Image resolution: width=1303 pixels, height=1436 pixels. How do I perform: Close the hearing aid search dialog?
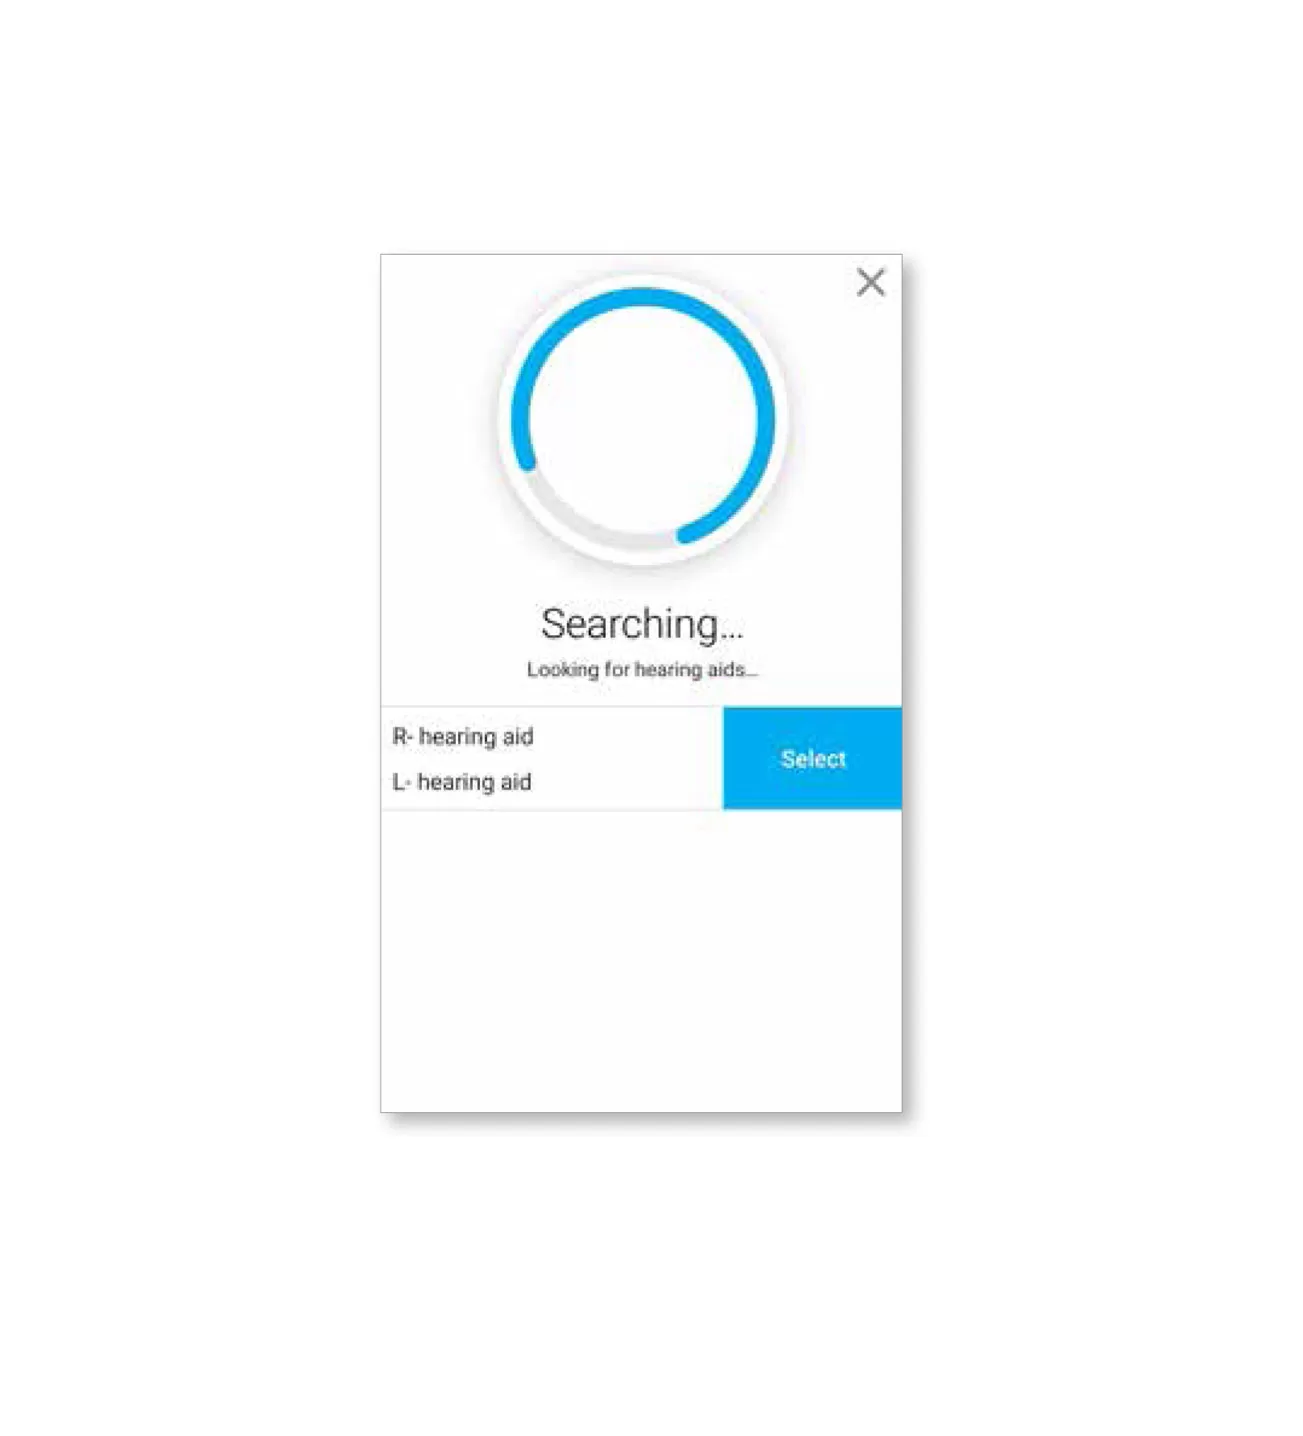click(x=870, y=282)
